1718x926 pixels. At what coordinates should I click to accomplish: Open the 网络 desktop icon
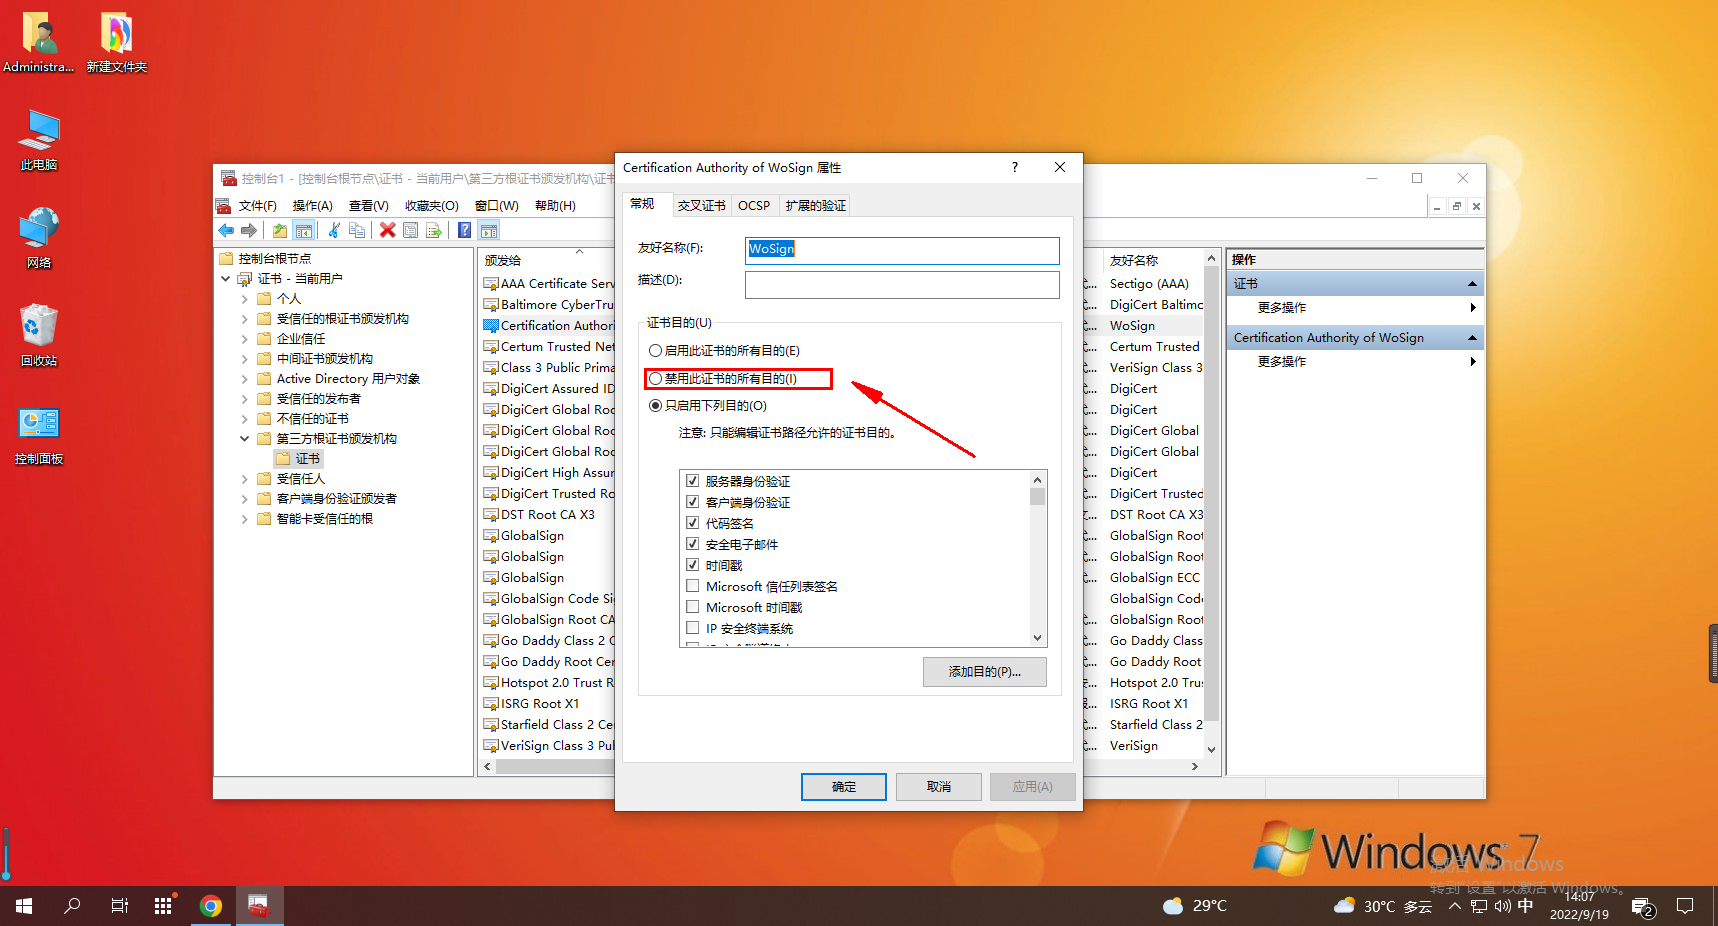(x=39, y=238)
